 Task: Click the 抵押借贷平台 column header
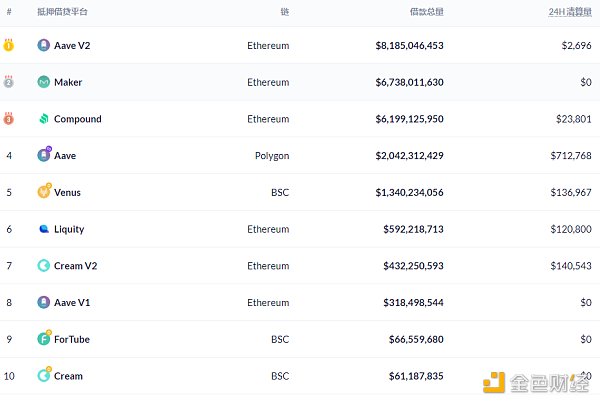click(x=62, y=12)
